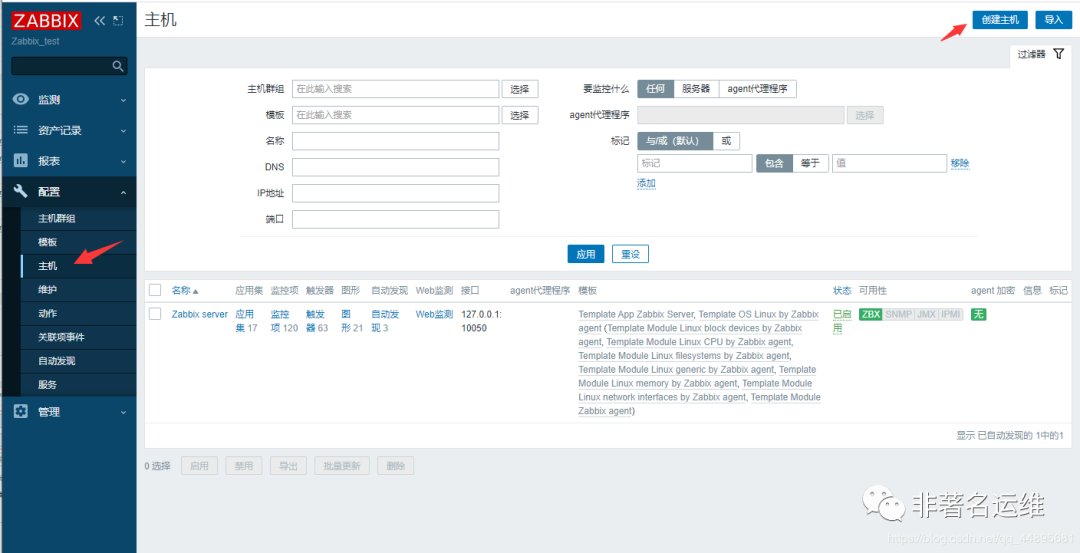Click the 应用 filter button
The width and height of the screenshot is (1080, 553).
click(x=586, y=254)
